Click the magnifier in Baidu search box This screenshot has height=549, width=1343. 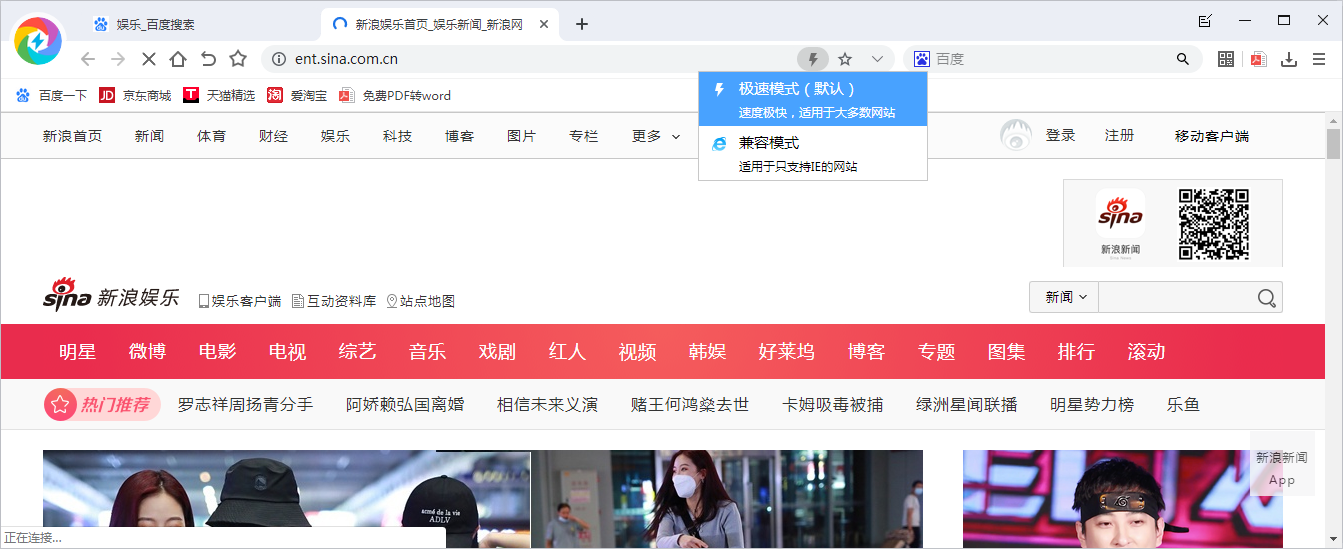tap(1183, 59)
